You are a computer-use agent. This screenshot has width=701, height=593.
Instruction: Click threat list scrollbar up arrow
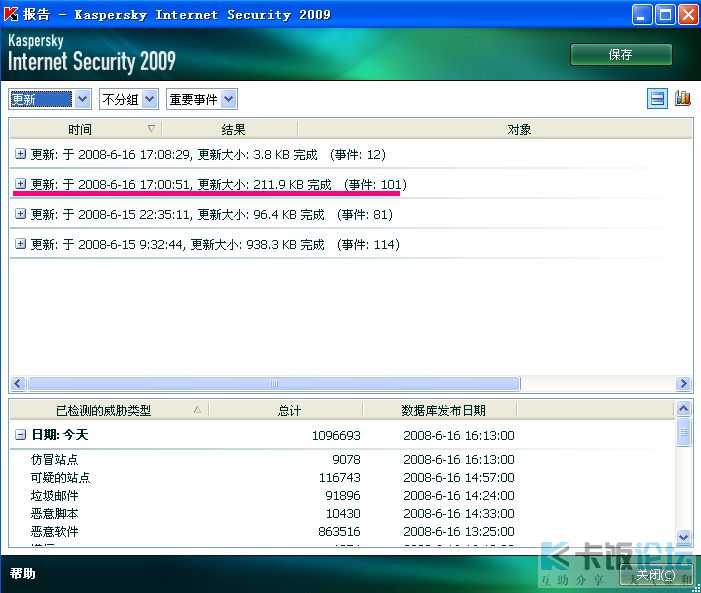tap(684, 408)
